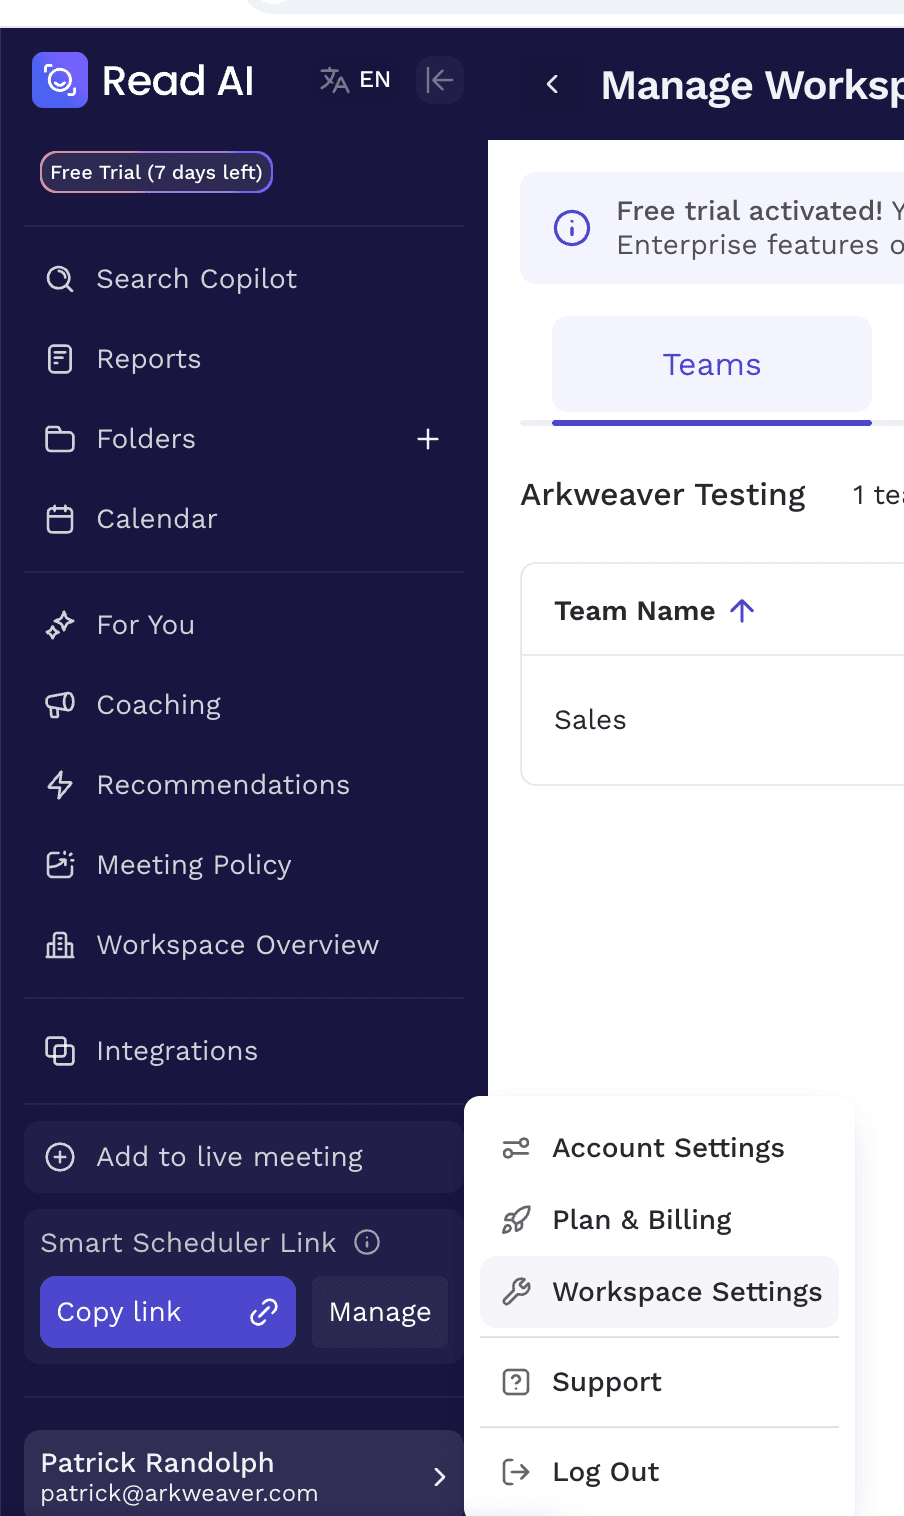This screenshot has height=1516, width=904.
Task: Choose Plan & Billing from the menu
Action: click(x=641, y=1220)
